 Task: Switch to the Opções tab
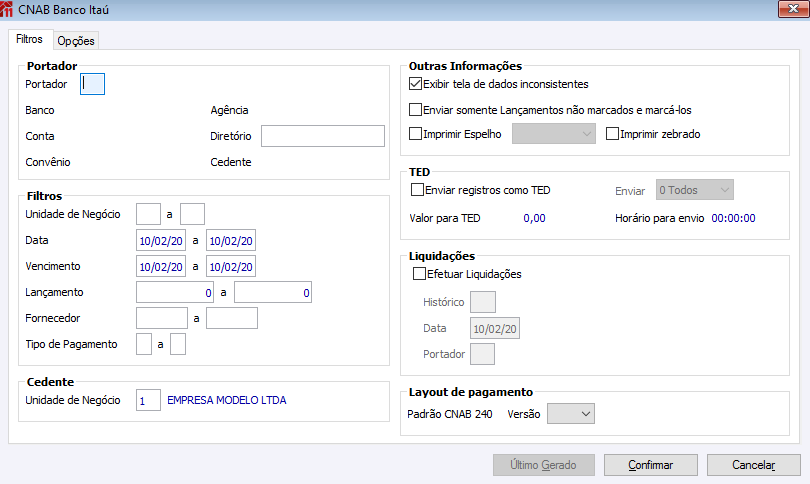[x=76, y=41]
